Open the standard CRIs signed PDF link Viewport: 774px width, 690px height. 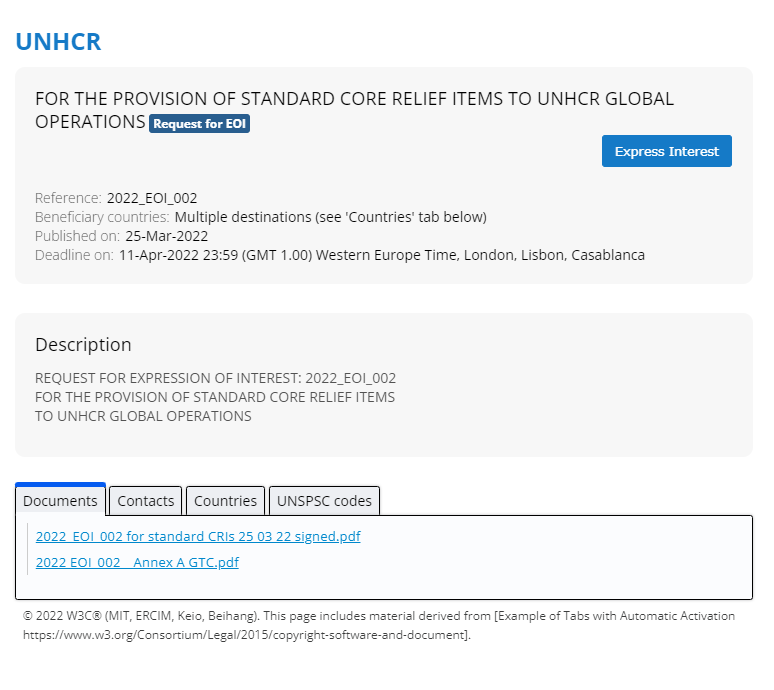(198, 537)
